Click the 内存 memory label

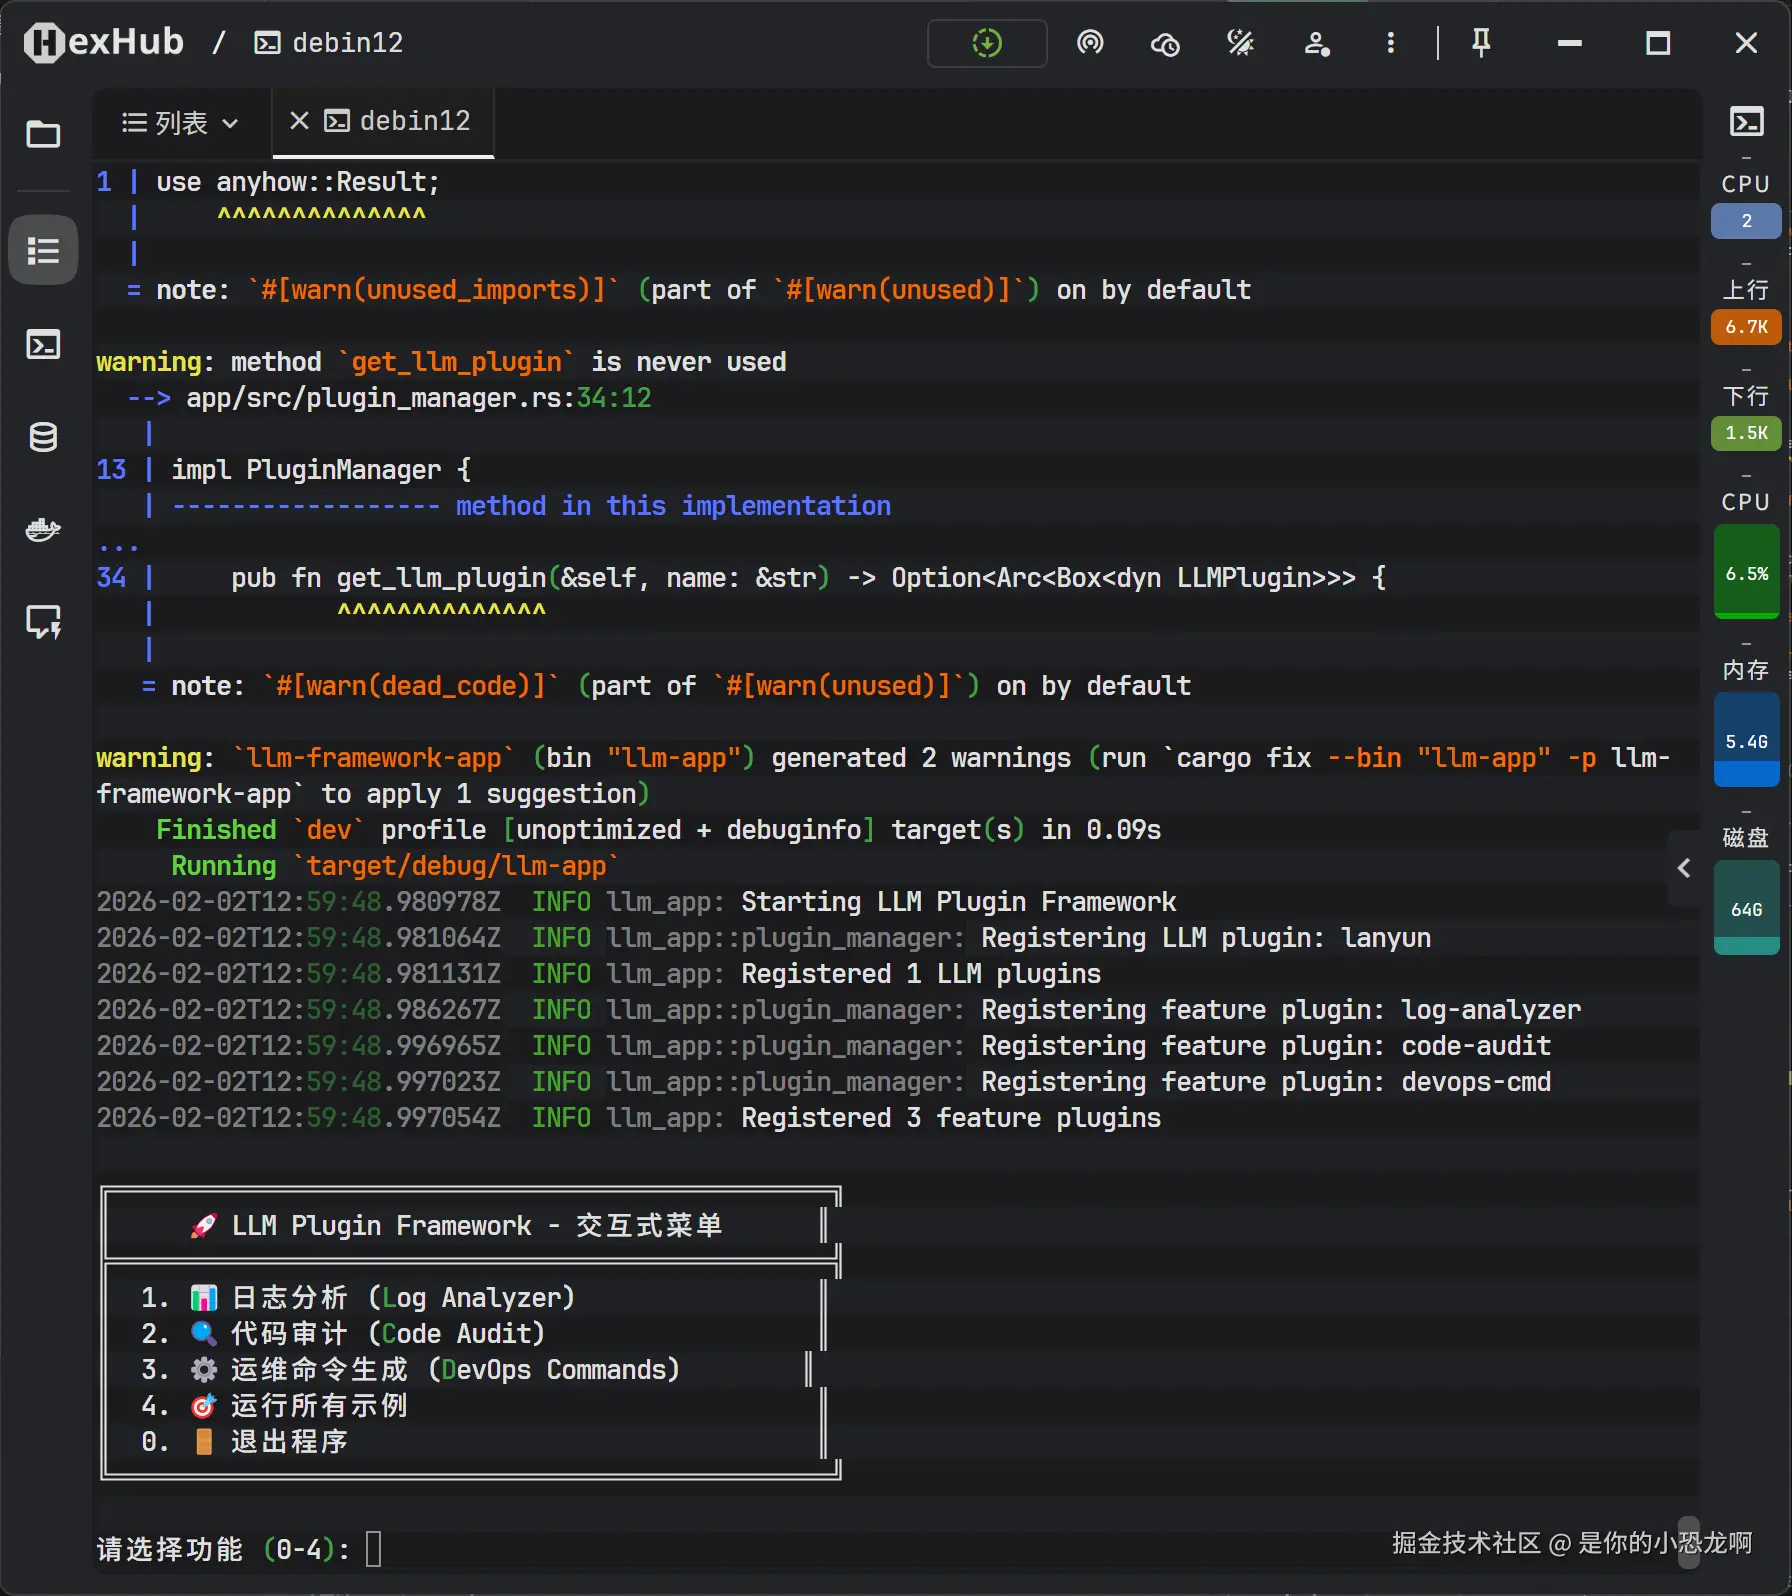(1746, 669)
